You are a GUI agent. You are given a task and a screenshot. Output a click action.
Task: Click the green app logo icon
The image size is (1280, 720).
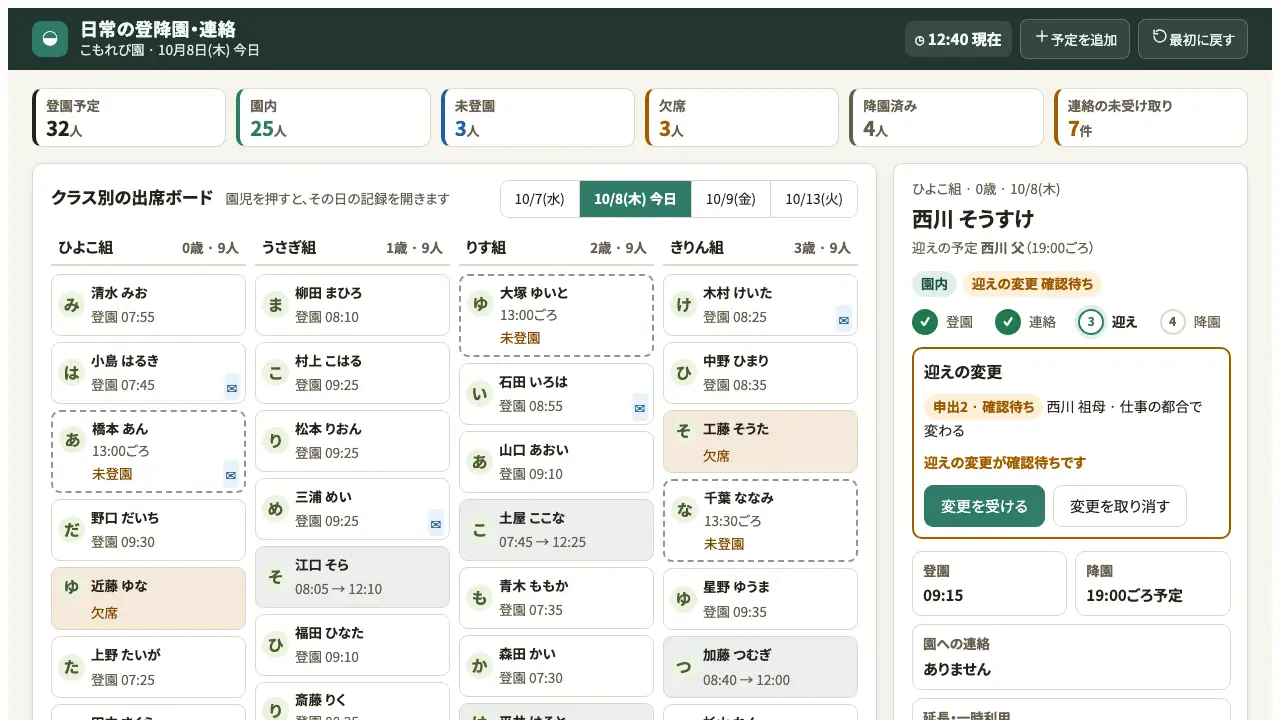[x=50, y=39]
